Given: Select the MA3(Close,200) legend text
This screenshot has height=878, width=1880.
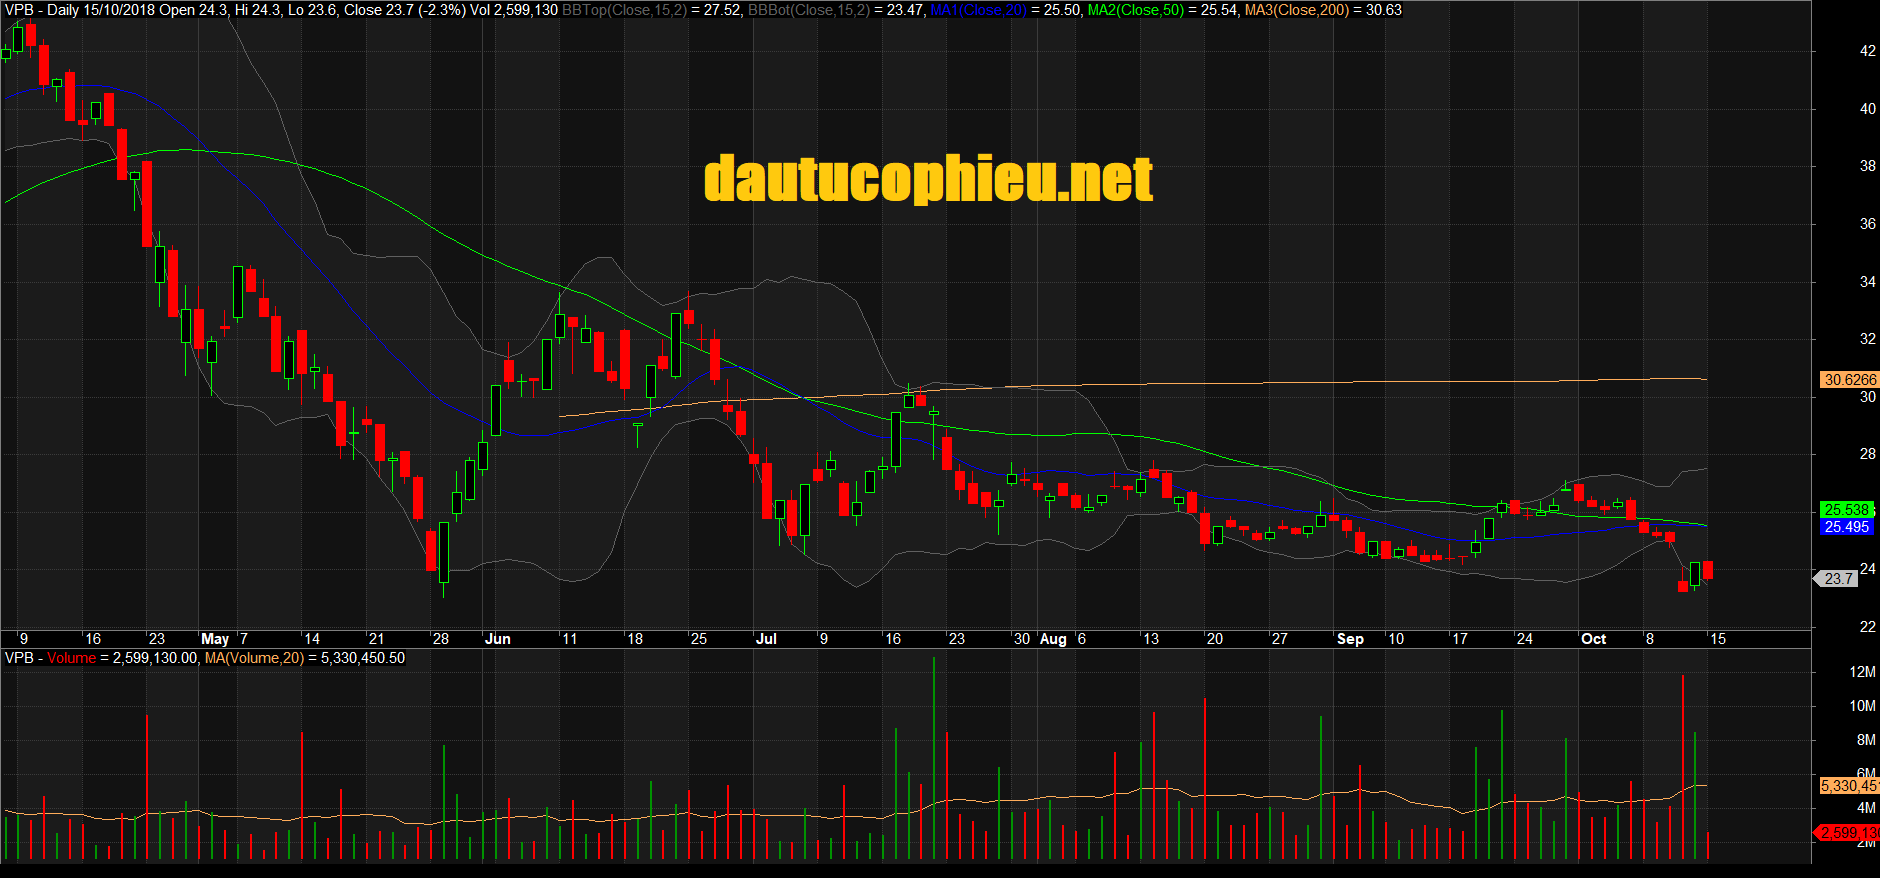Looking at the screenshot, I should 1297,10.
